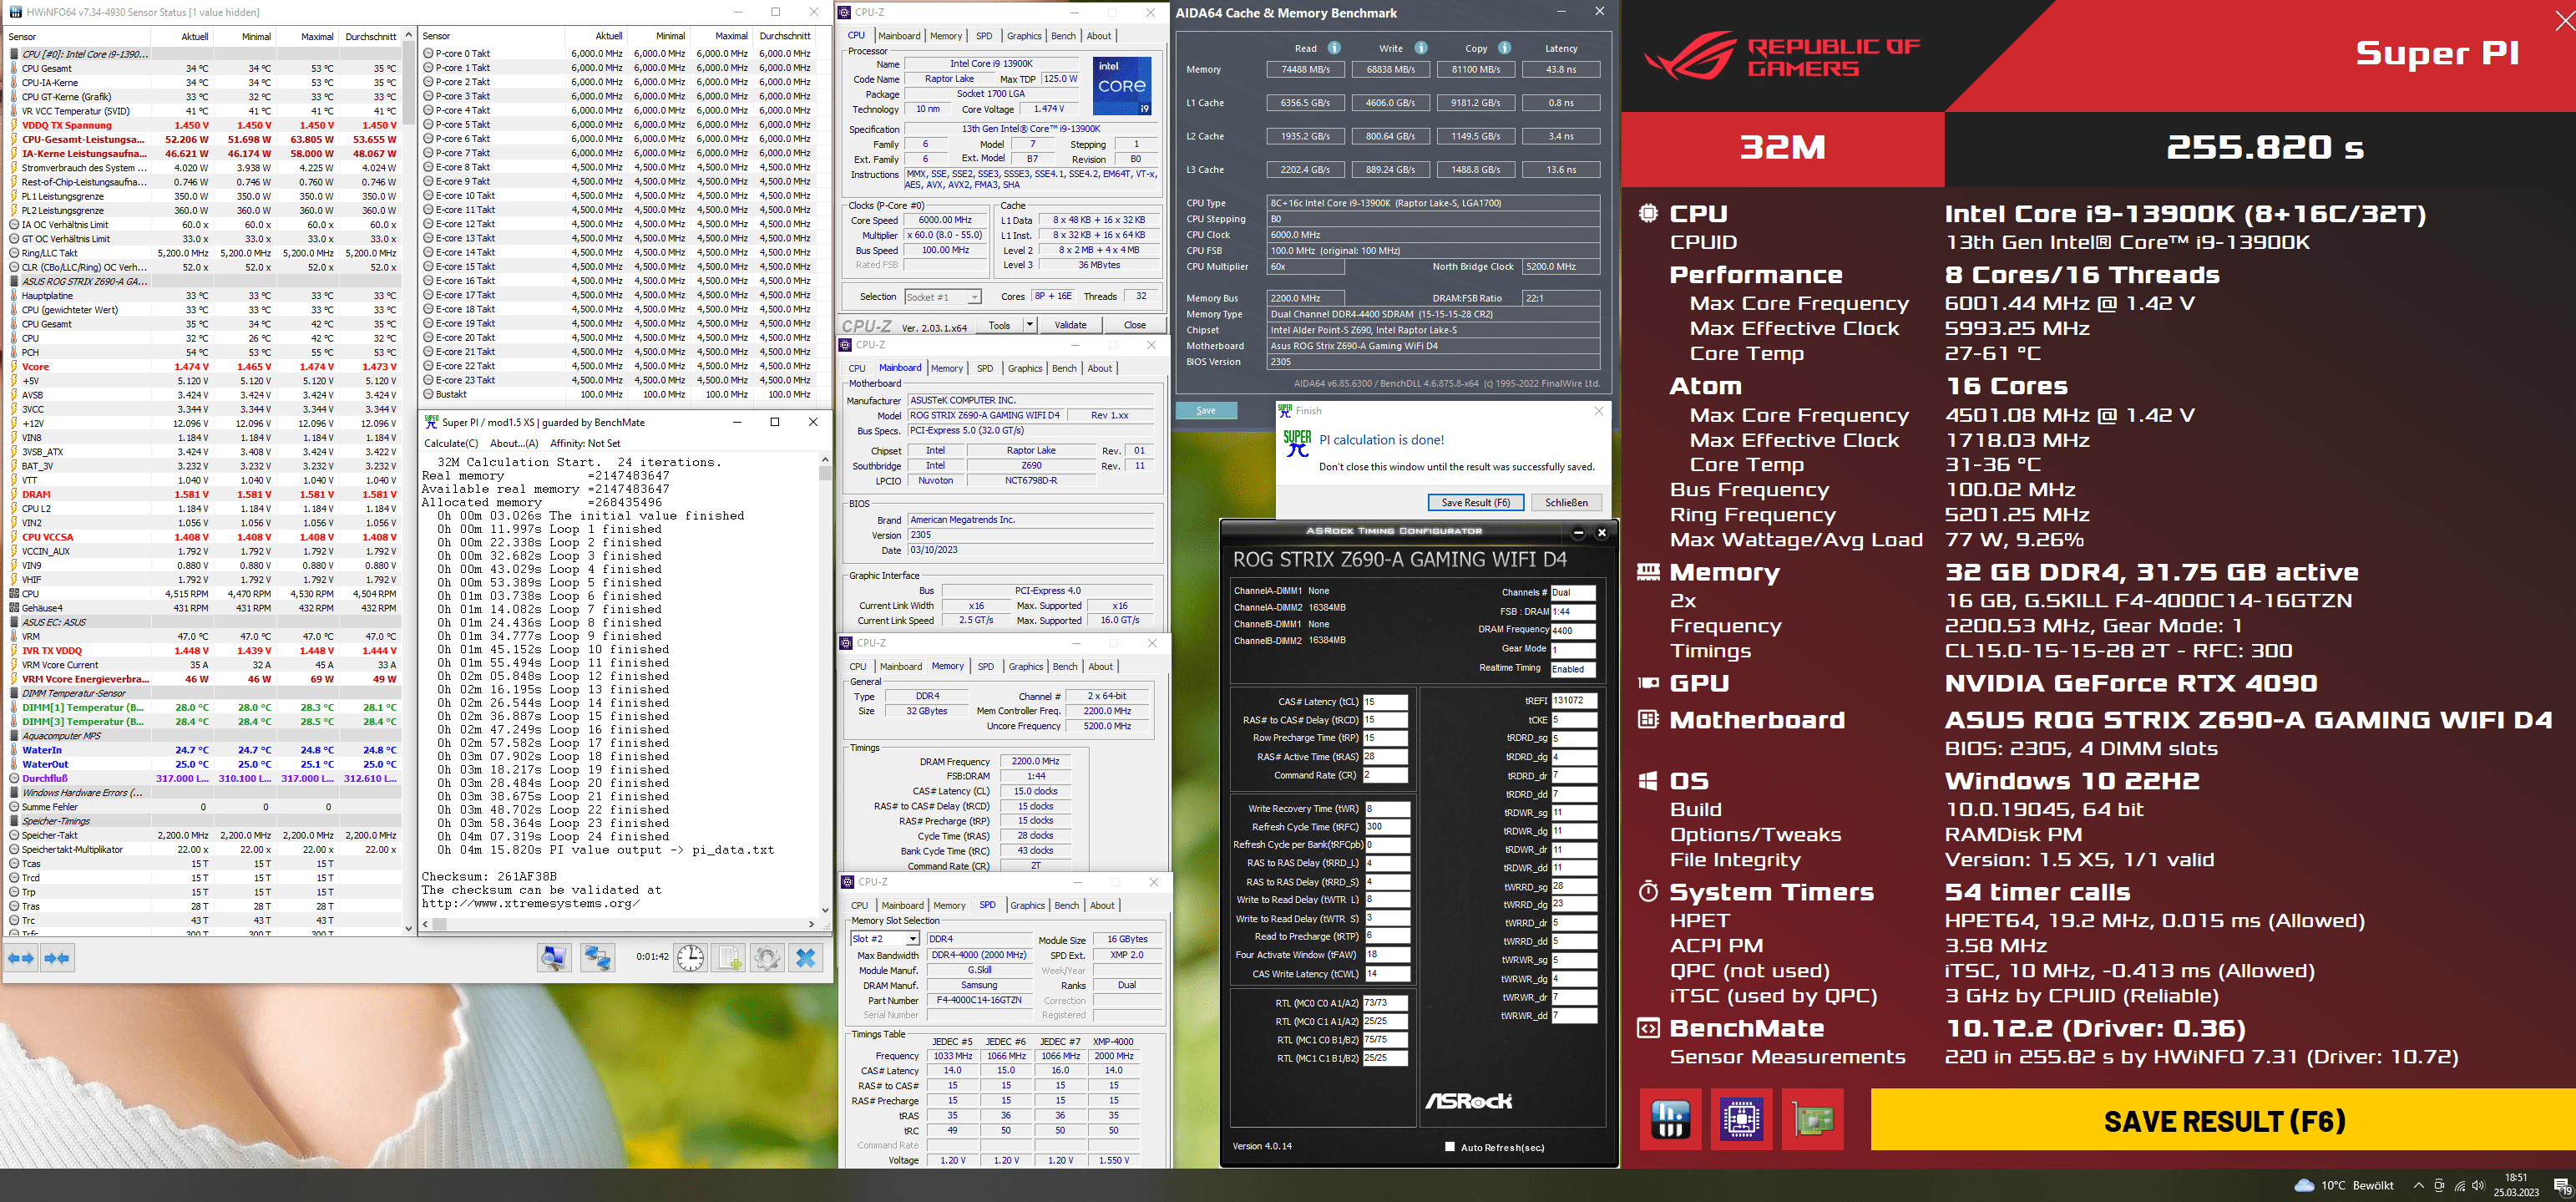Click the GPU-Z card icon in BenchMate
Screen dimensions: 2576x1202
pos(1812,1119)
